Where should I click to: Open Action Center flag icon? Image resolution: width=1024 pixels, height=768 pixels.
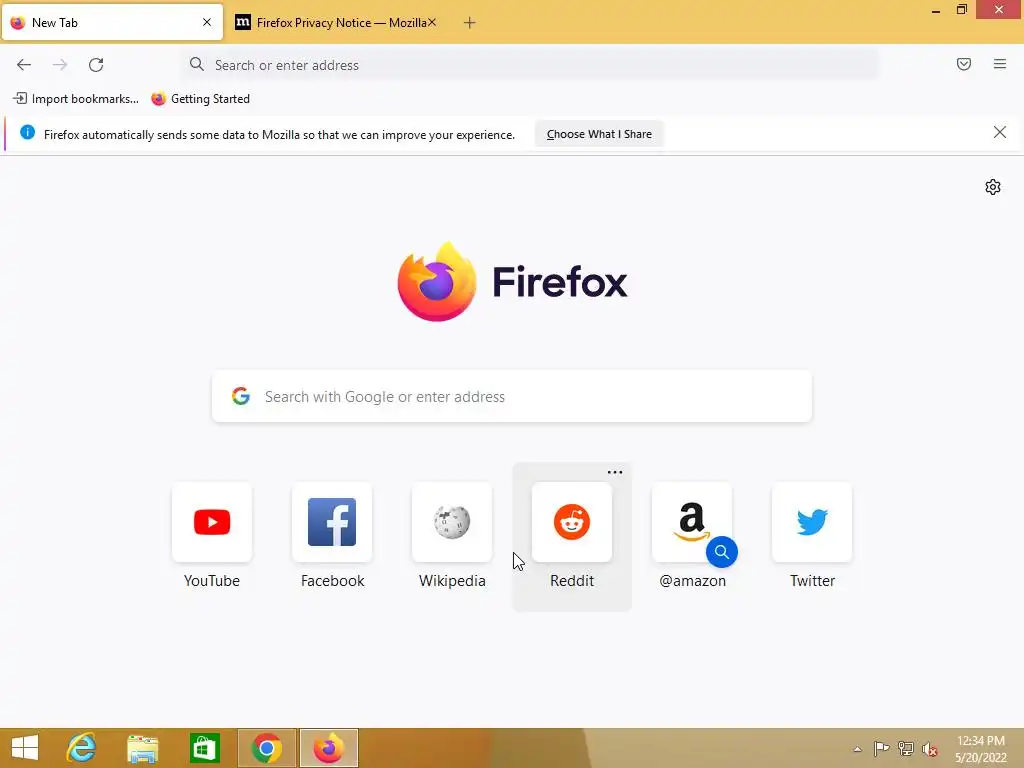click(x=881, y=749)
